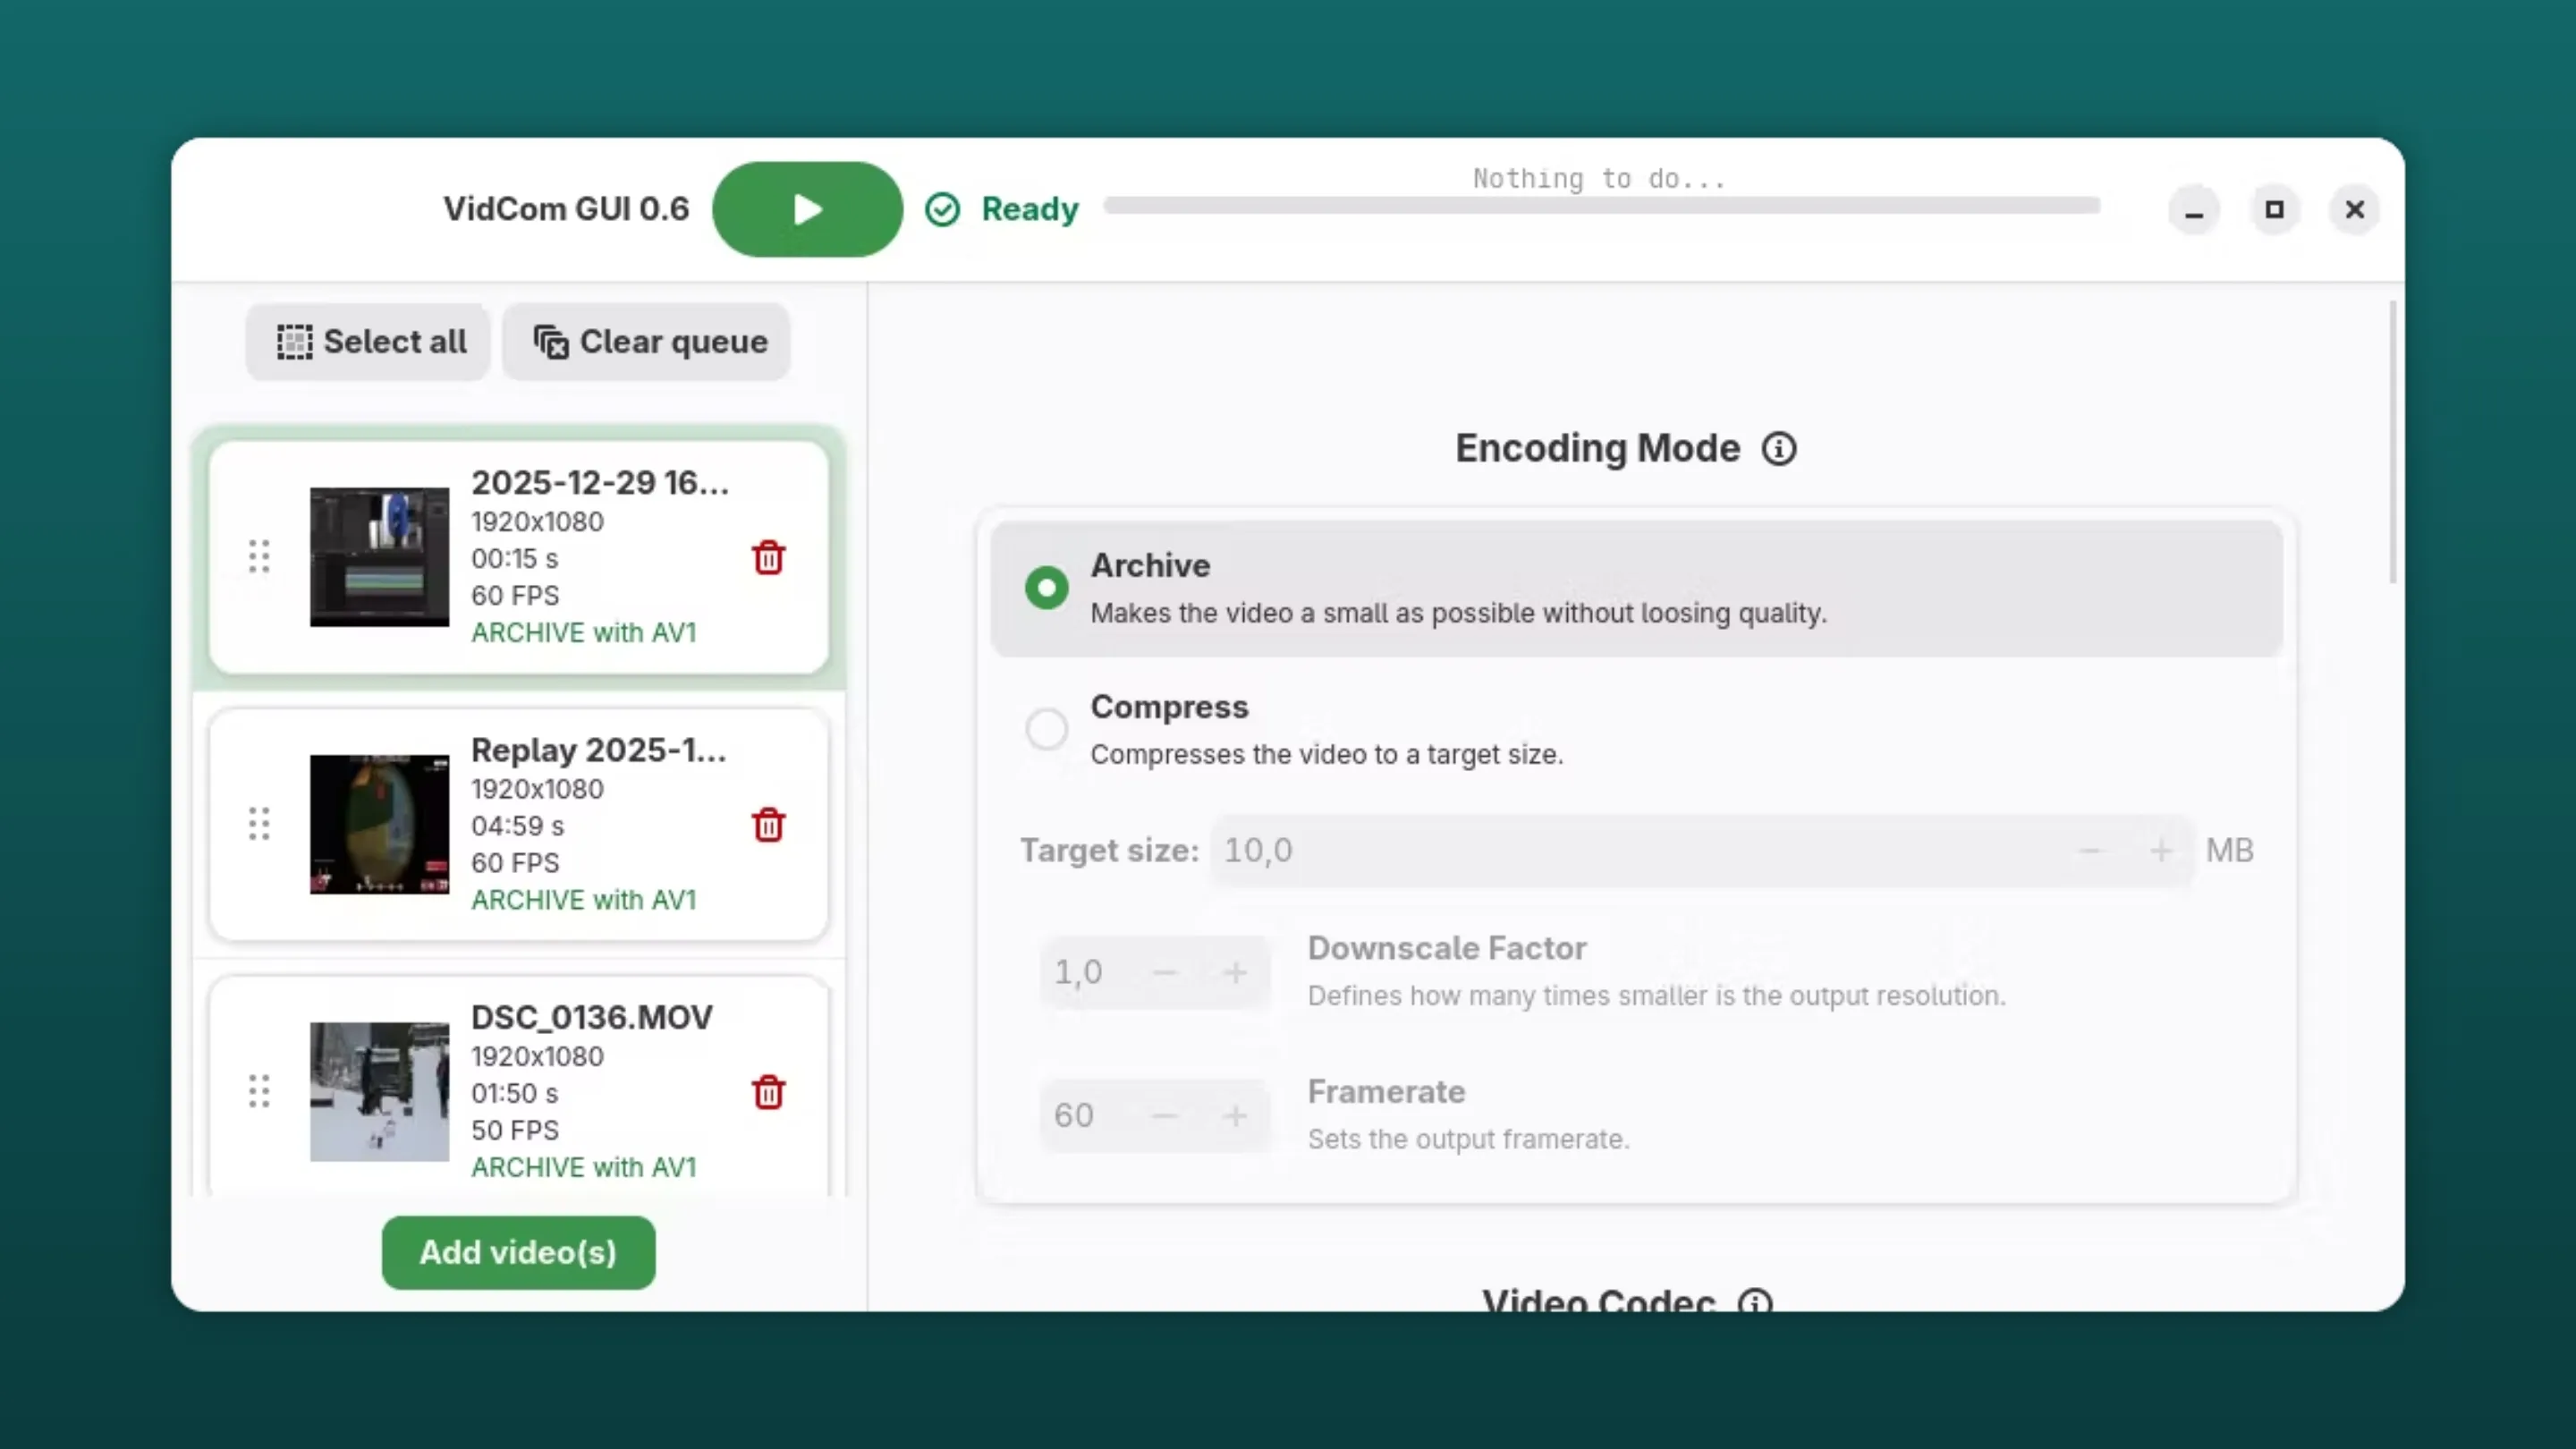Click the Add video(s) button
Image resolution: width=2576 pixels, height=1449 pixels.
(x=518, y=1252)
